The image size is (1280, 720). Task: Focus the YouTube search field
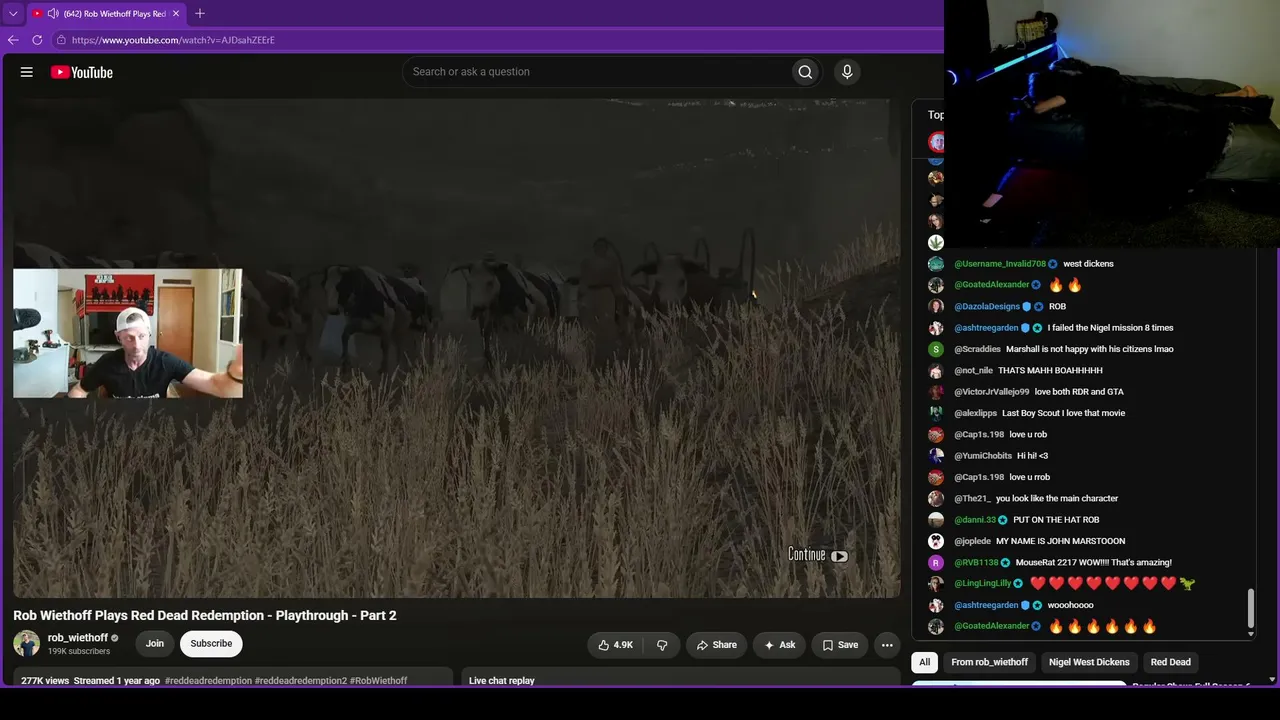(596, 72)
